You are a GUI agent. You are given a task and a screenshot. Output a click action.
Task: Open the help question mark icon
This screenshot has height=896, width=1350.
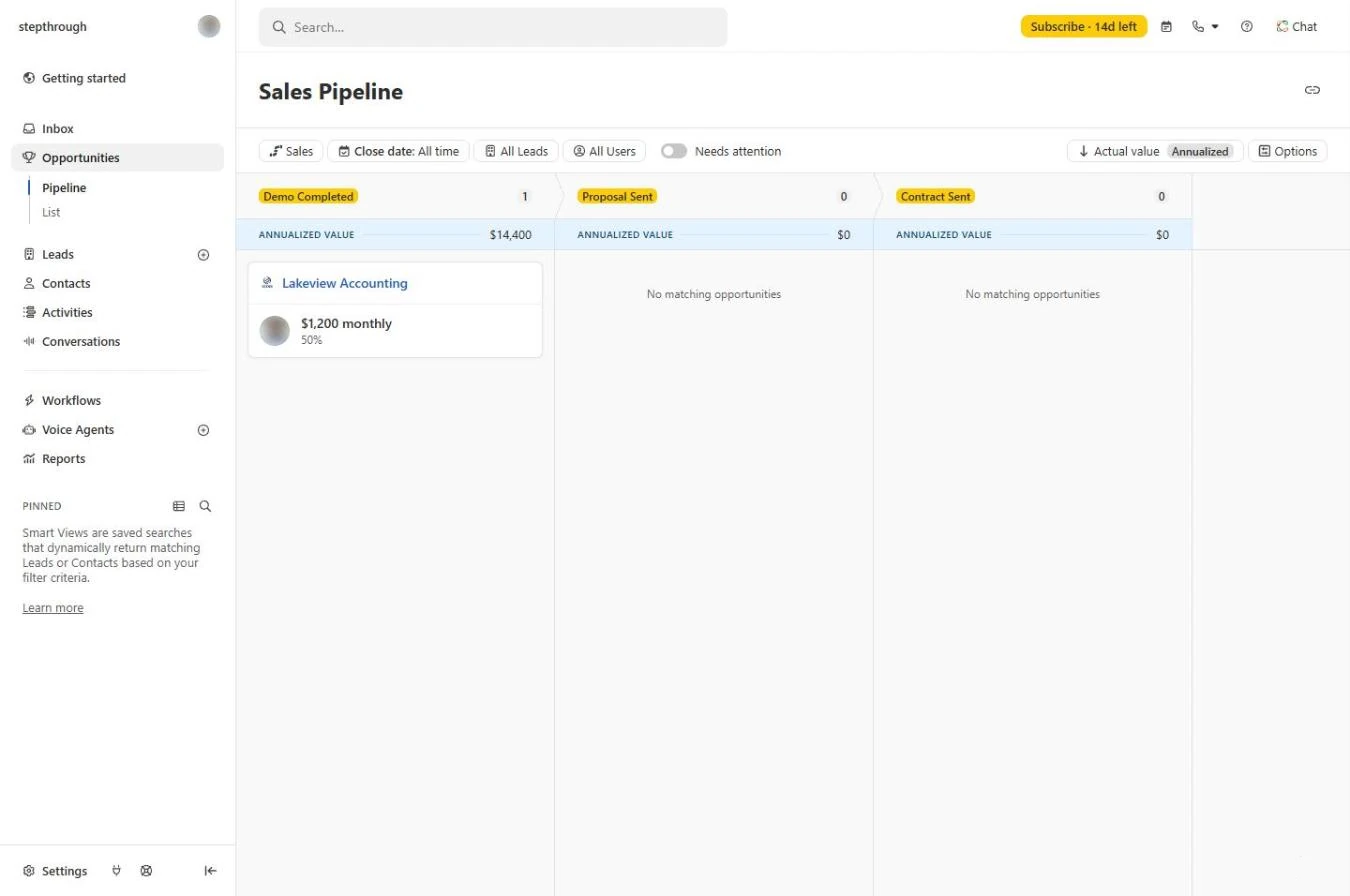click(x=1246, y=27)
